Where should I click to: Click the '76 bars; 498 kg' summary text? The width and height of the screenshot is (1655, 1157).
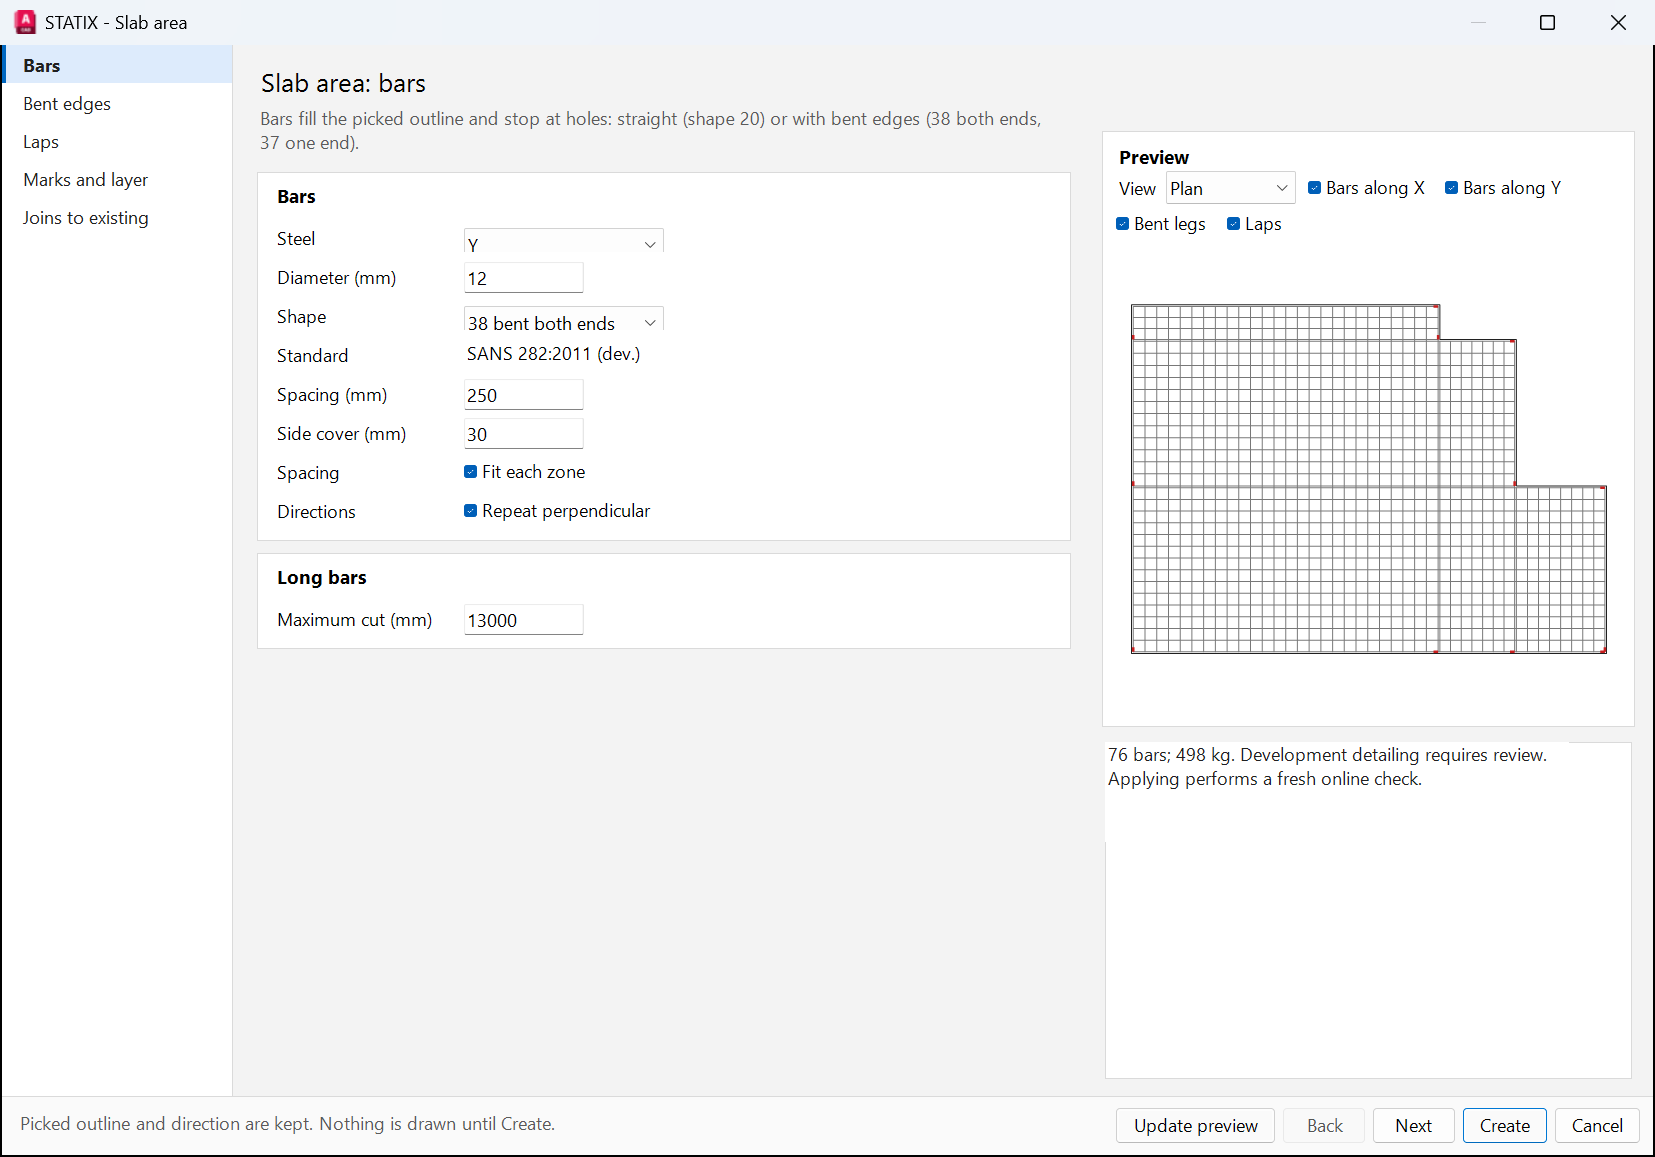[1169, 755]
